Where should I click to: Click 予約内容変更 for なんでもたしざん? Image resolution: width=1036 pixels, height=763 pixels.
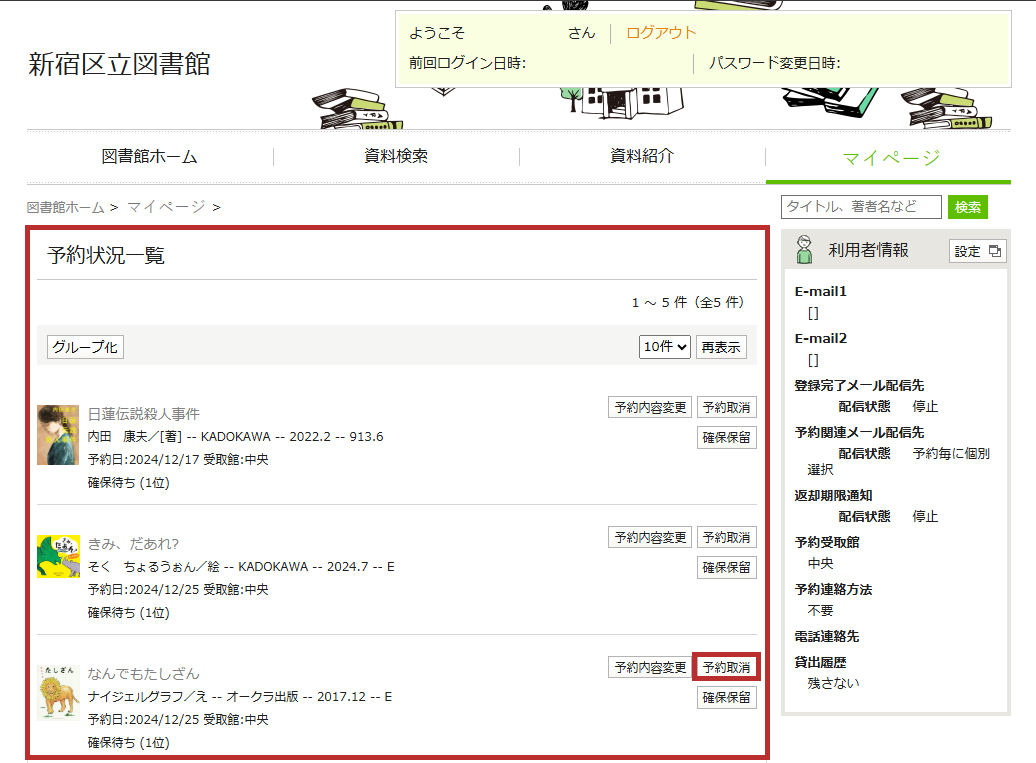point(650,667)
